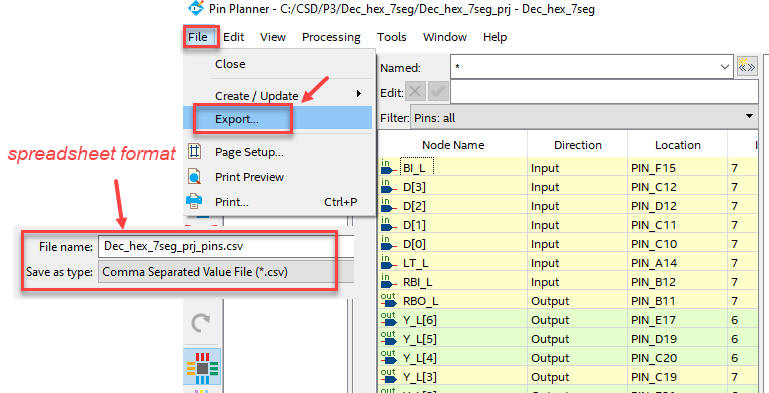
Task: Click the input pin icon beside LT_L
Action: [388, 262]
